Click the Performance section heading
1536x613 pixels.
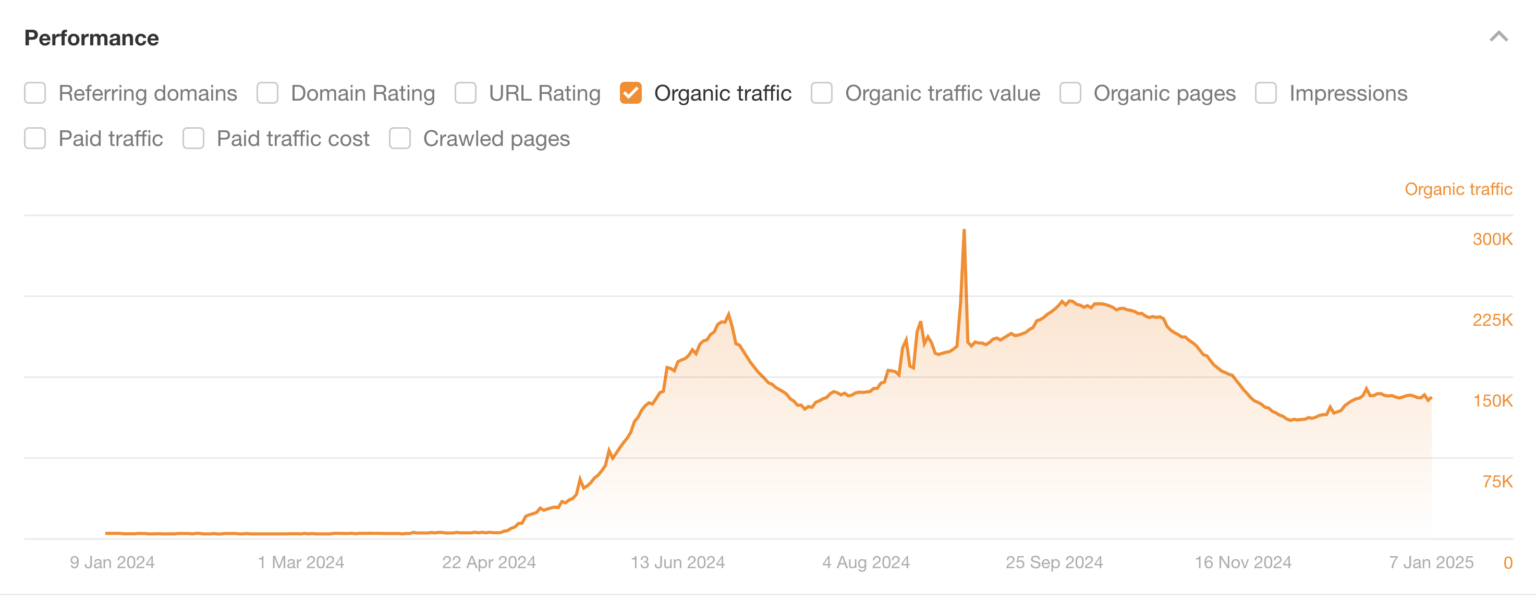click(x=91, y=38)
